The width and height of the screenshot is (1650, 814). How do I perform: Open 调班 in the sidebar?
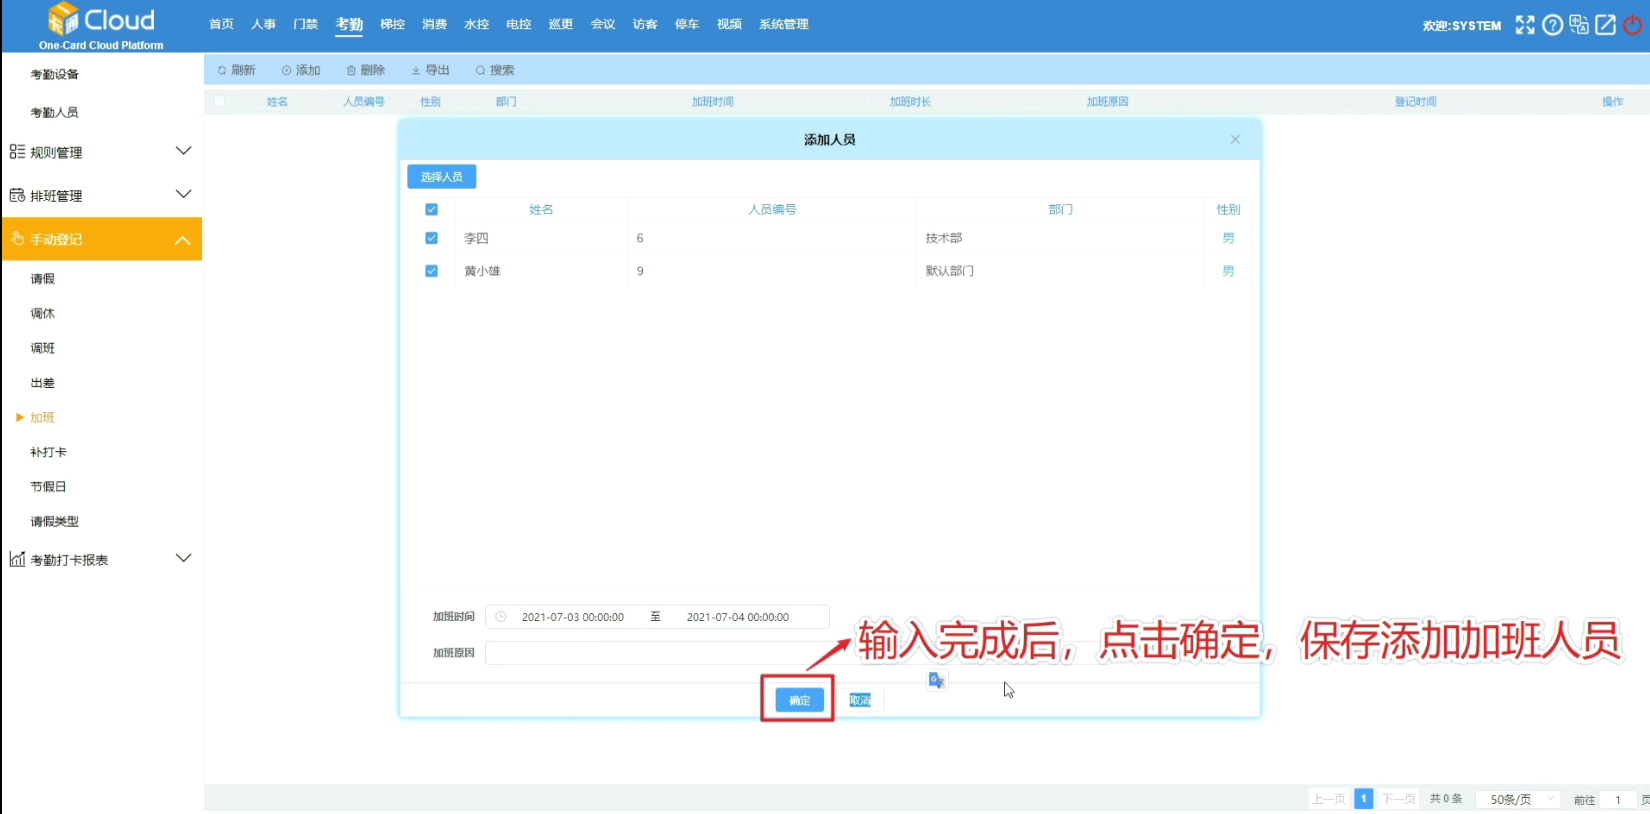(42, 348)
